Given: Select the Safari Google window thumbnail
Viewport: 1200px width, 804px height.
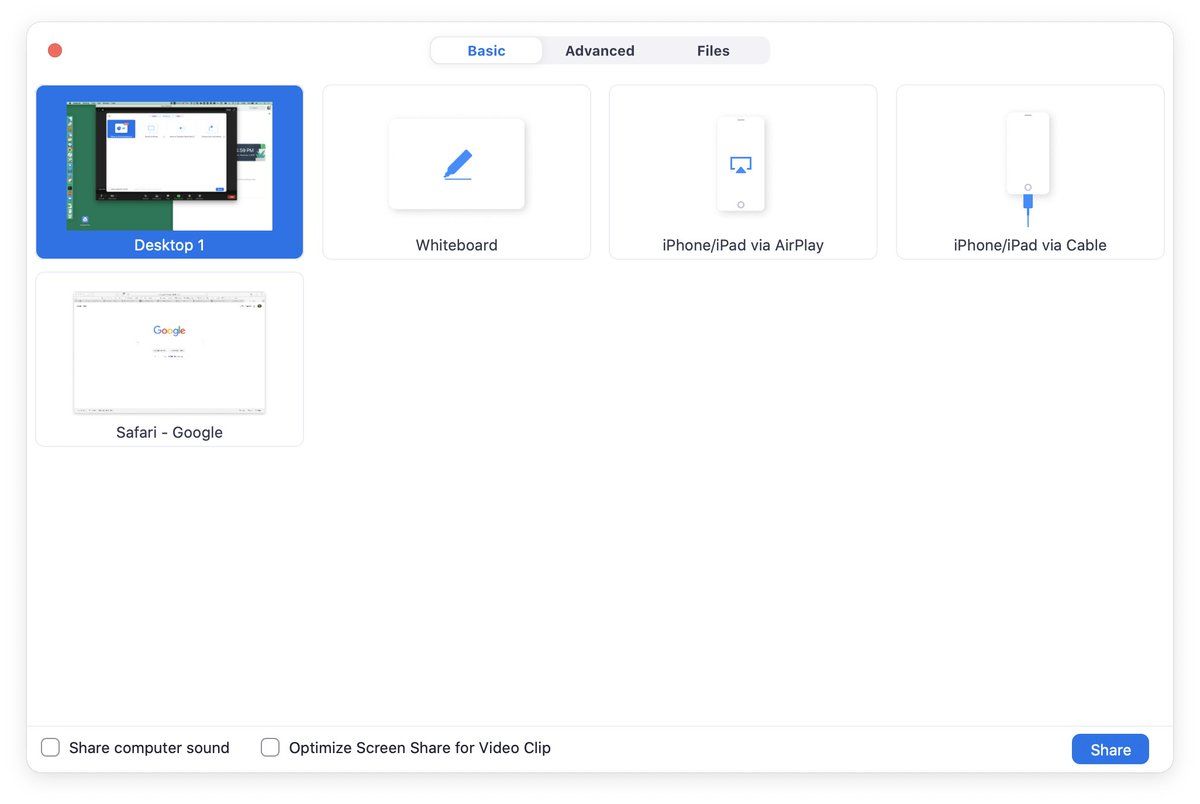Looking at the screenshot, I should coord(169,352).
